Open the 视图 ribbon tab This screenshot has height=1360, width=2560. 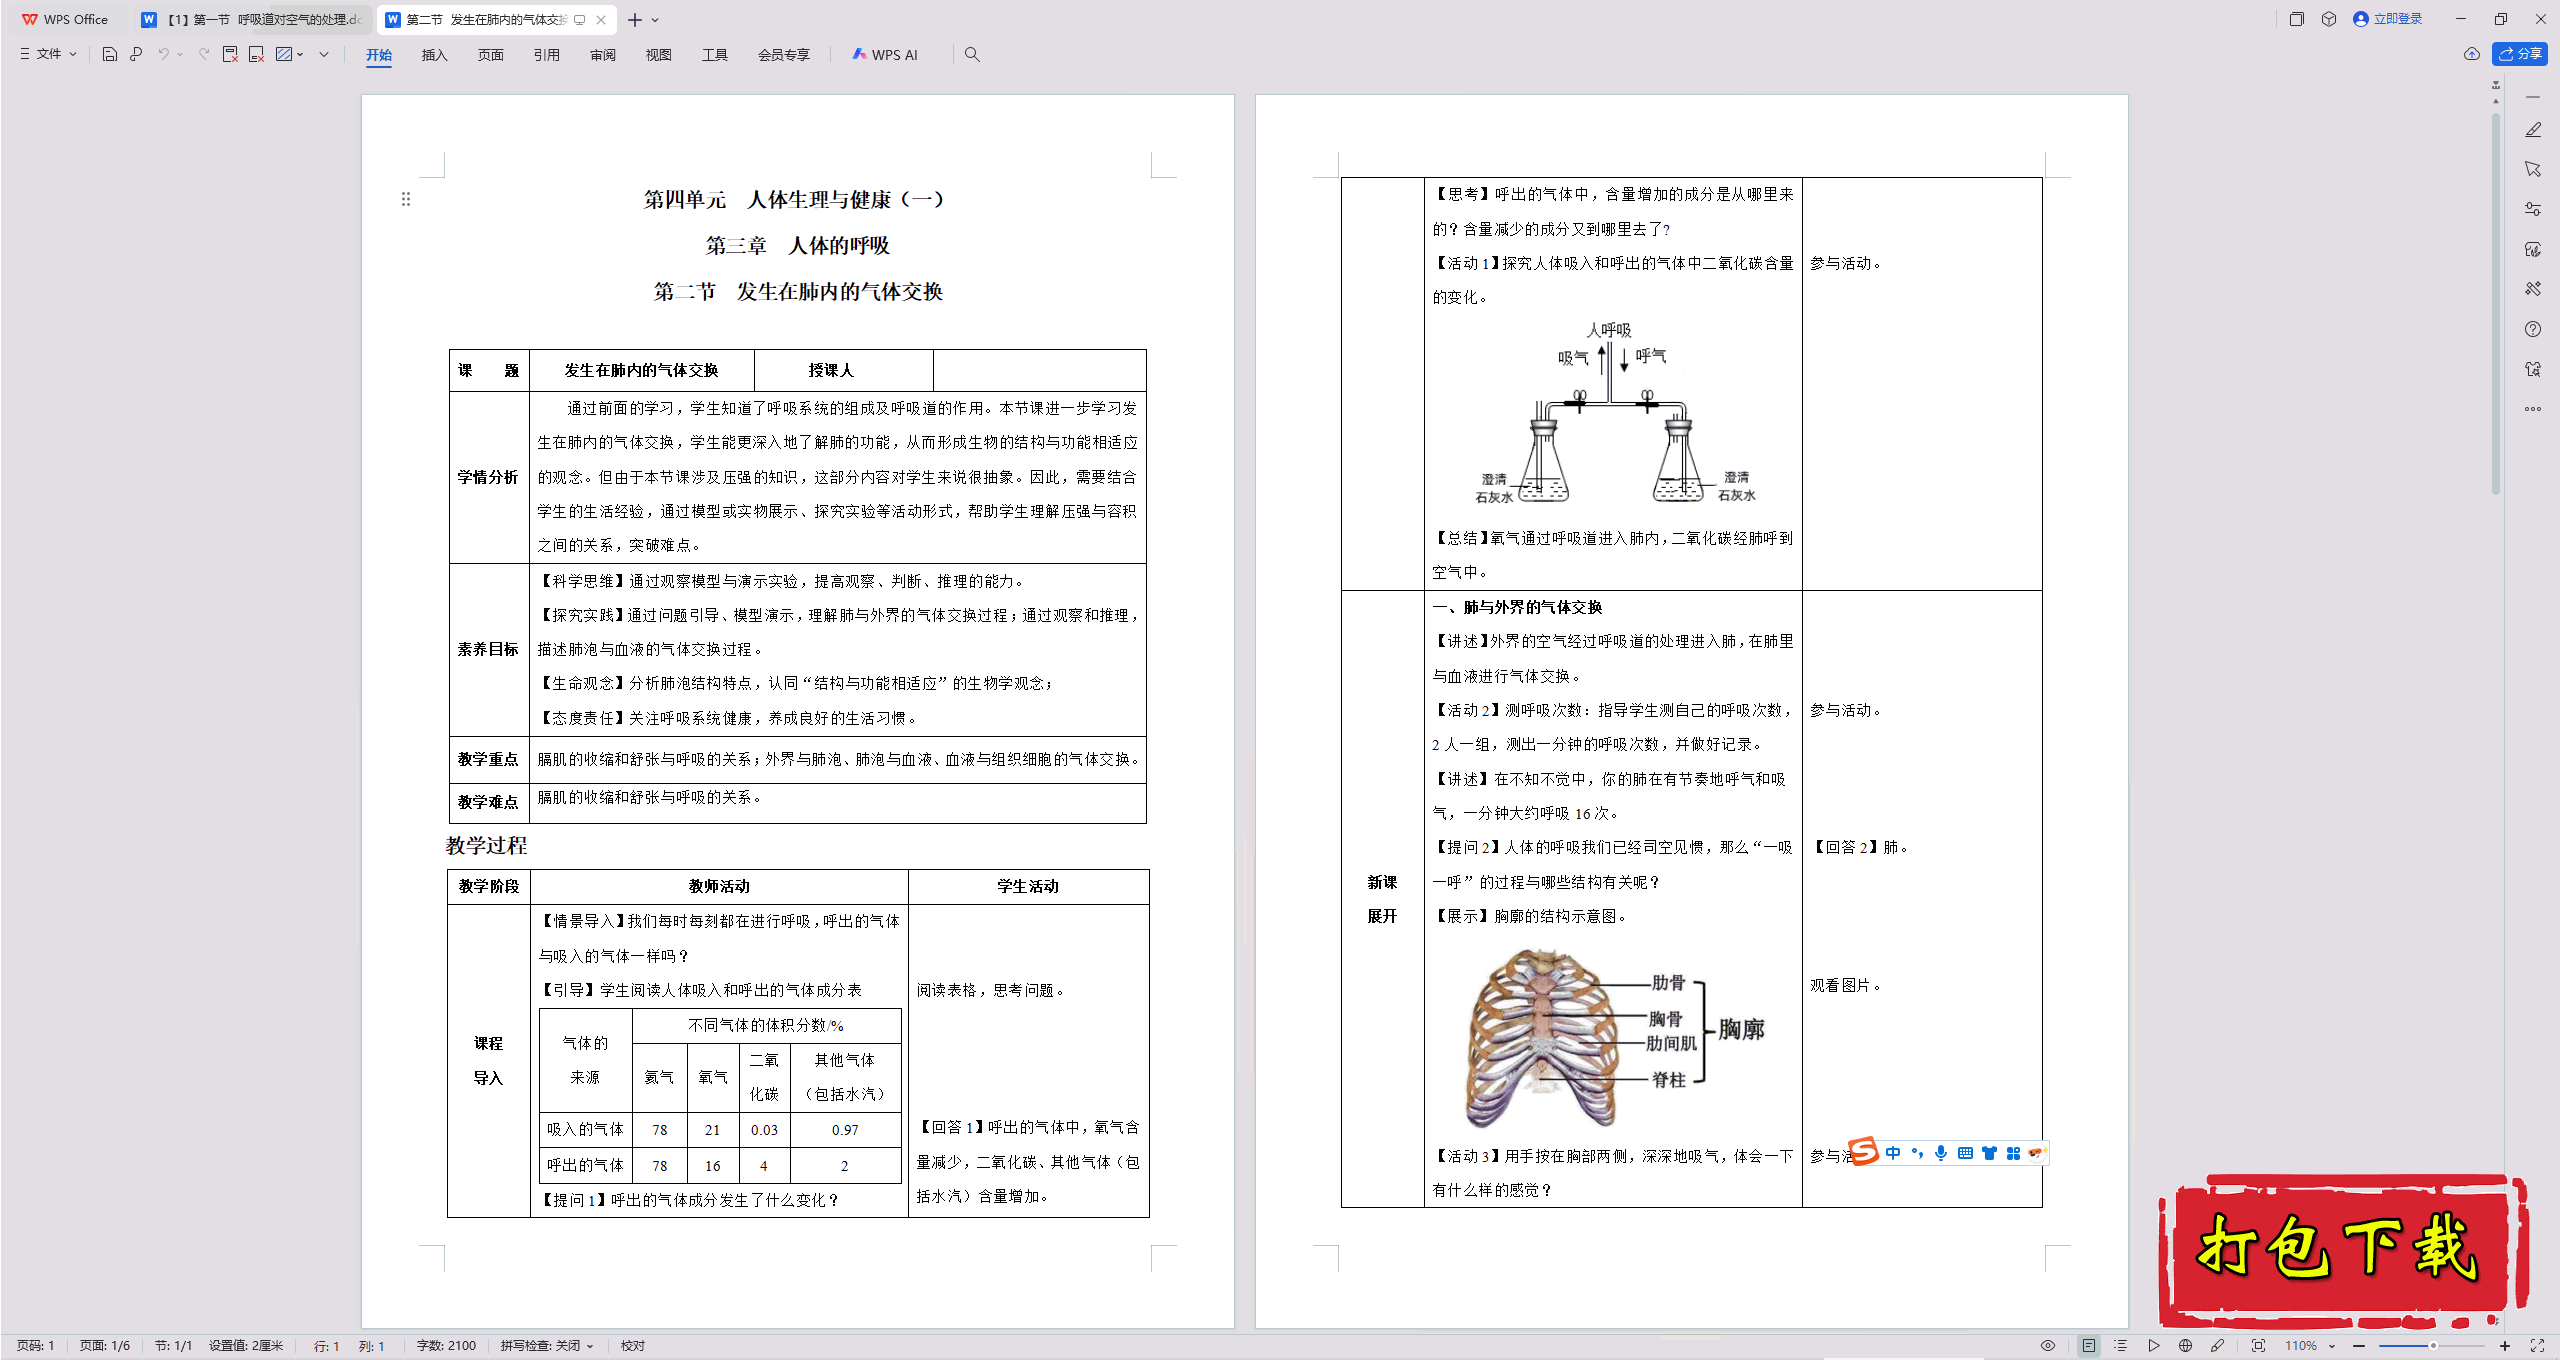tap(658, 55)
